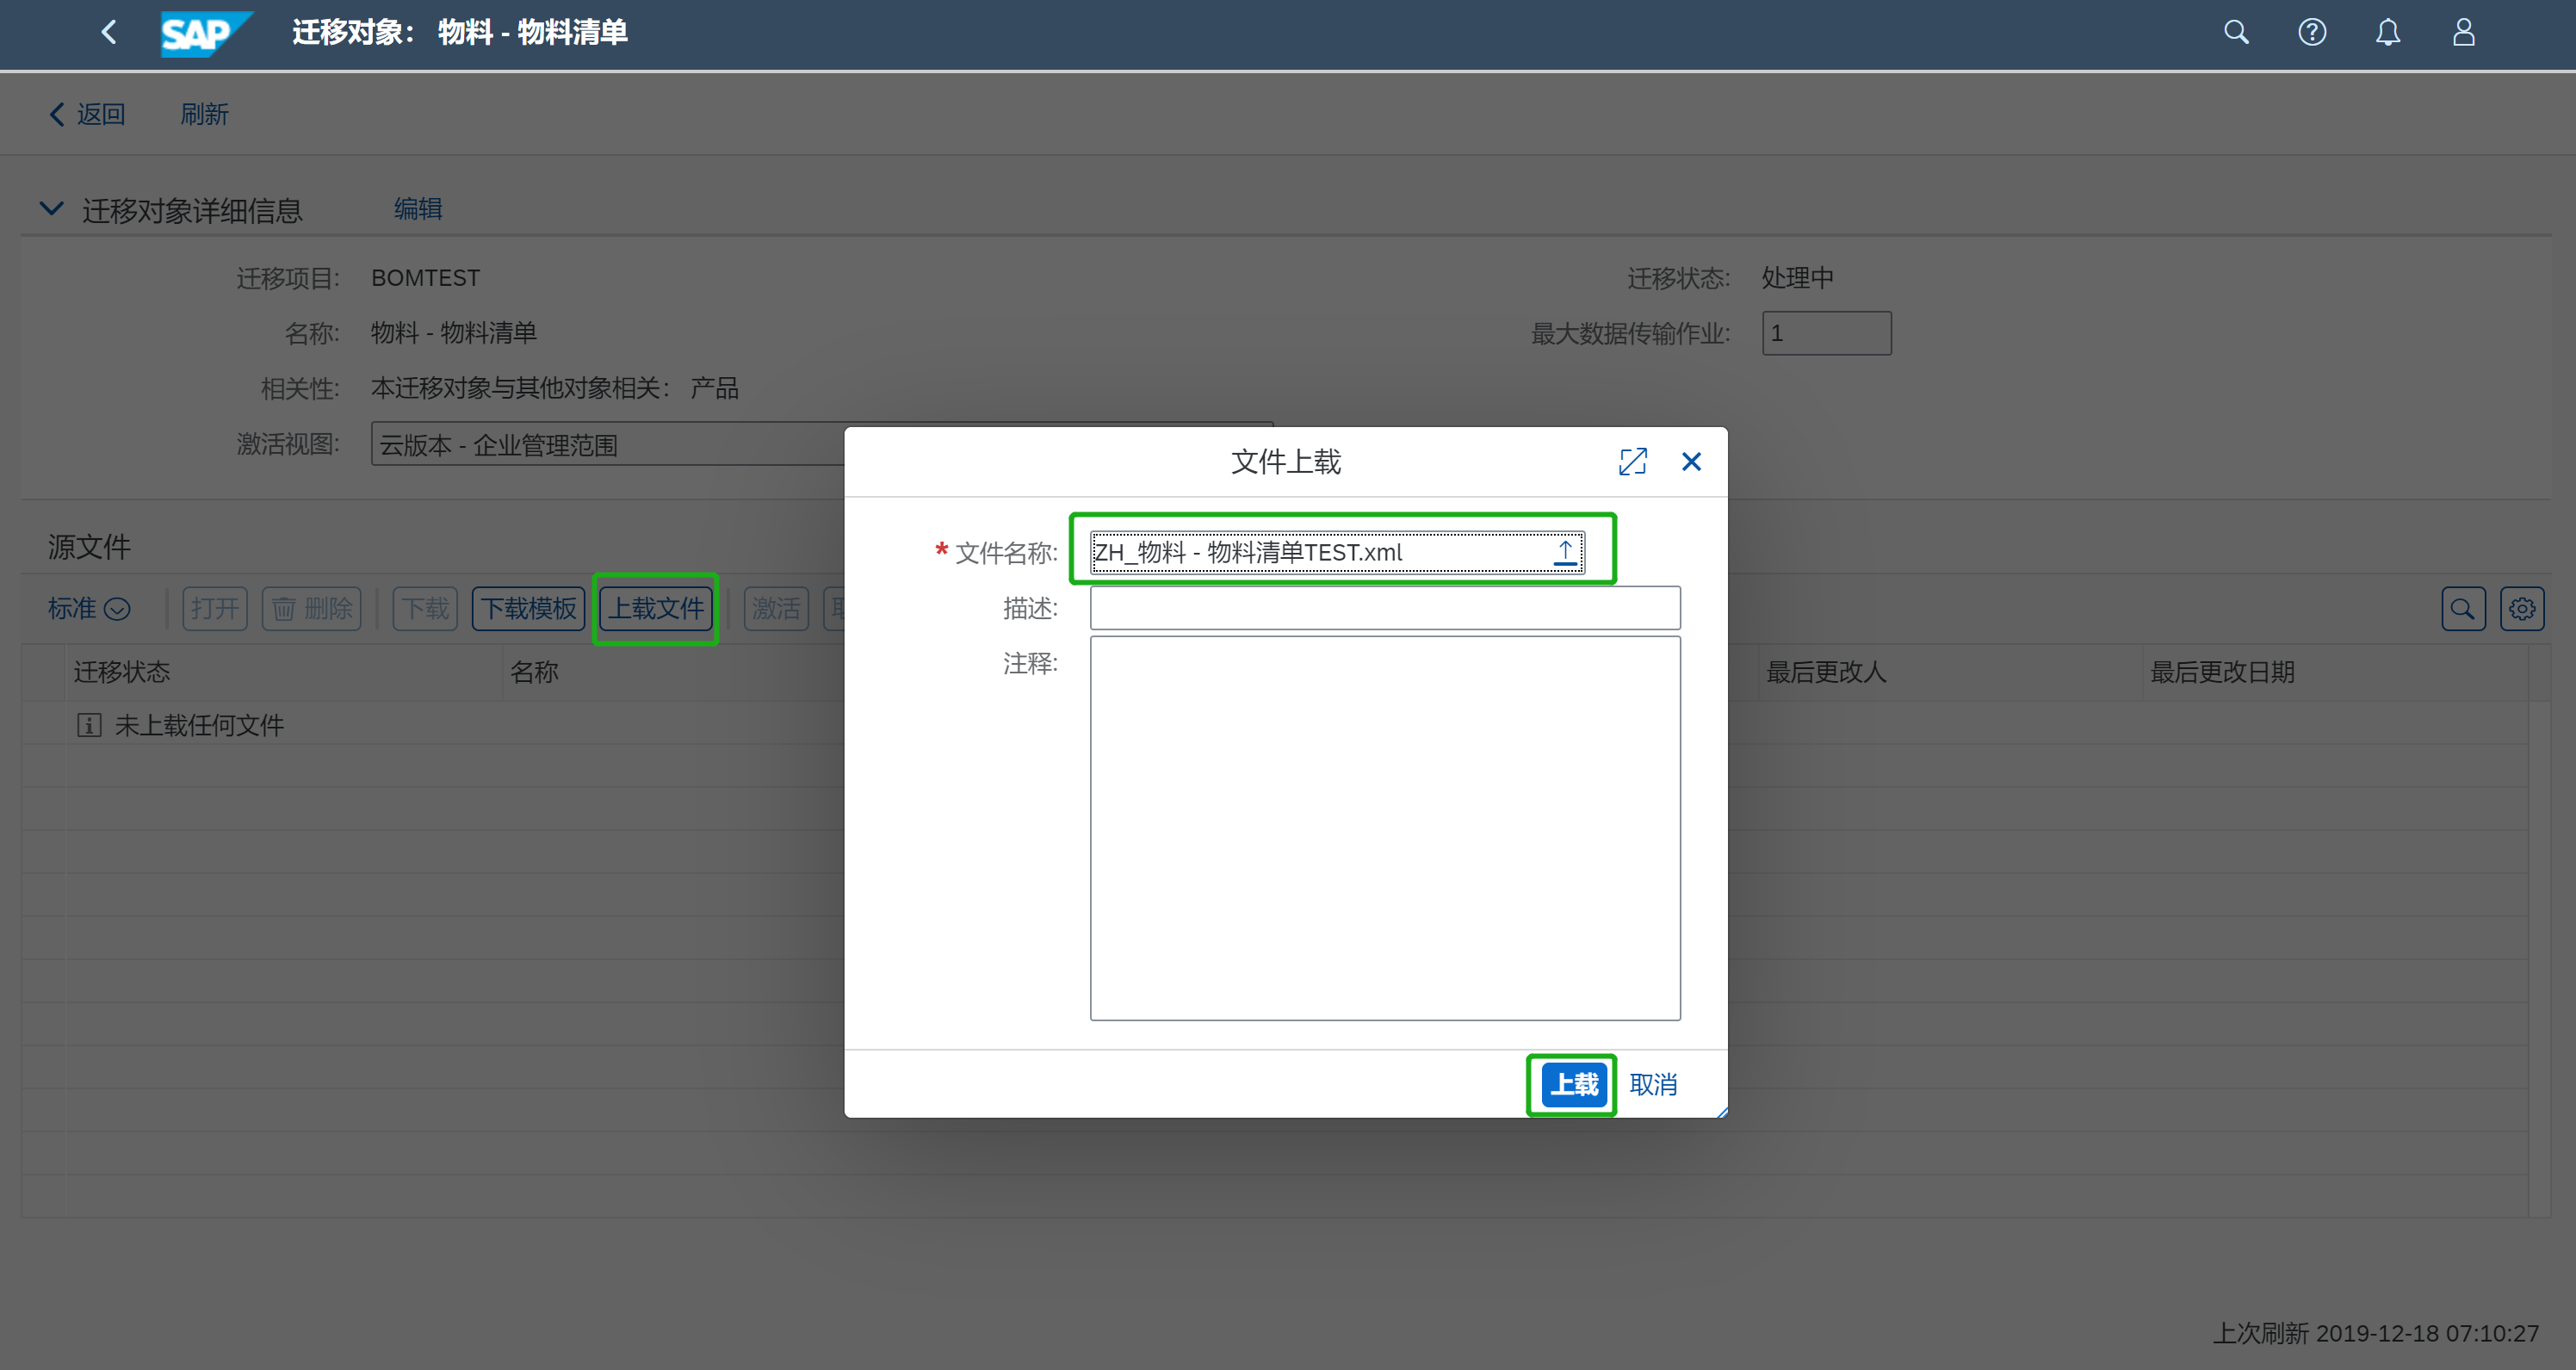Open the user profile icon
This screenshot has width=2576, height=1370.
tap(2464, 32)
